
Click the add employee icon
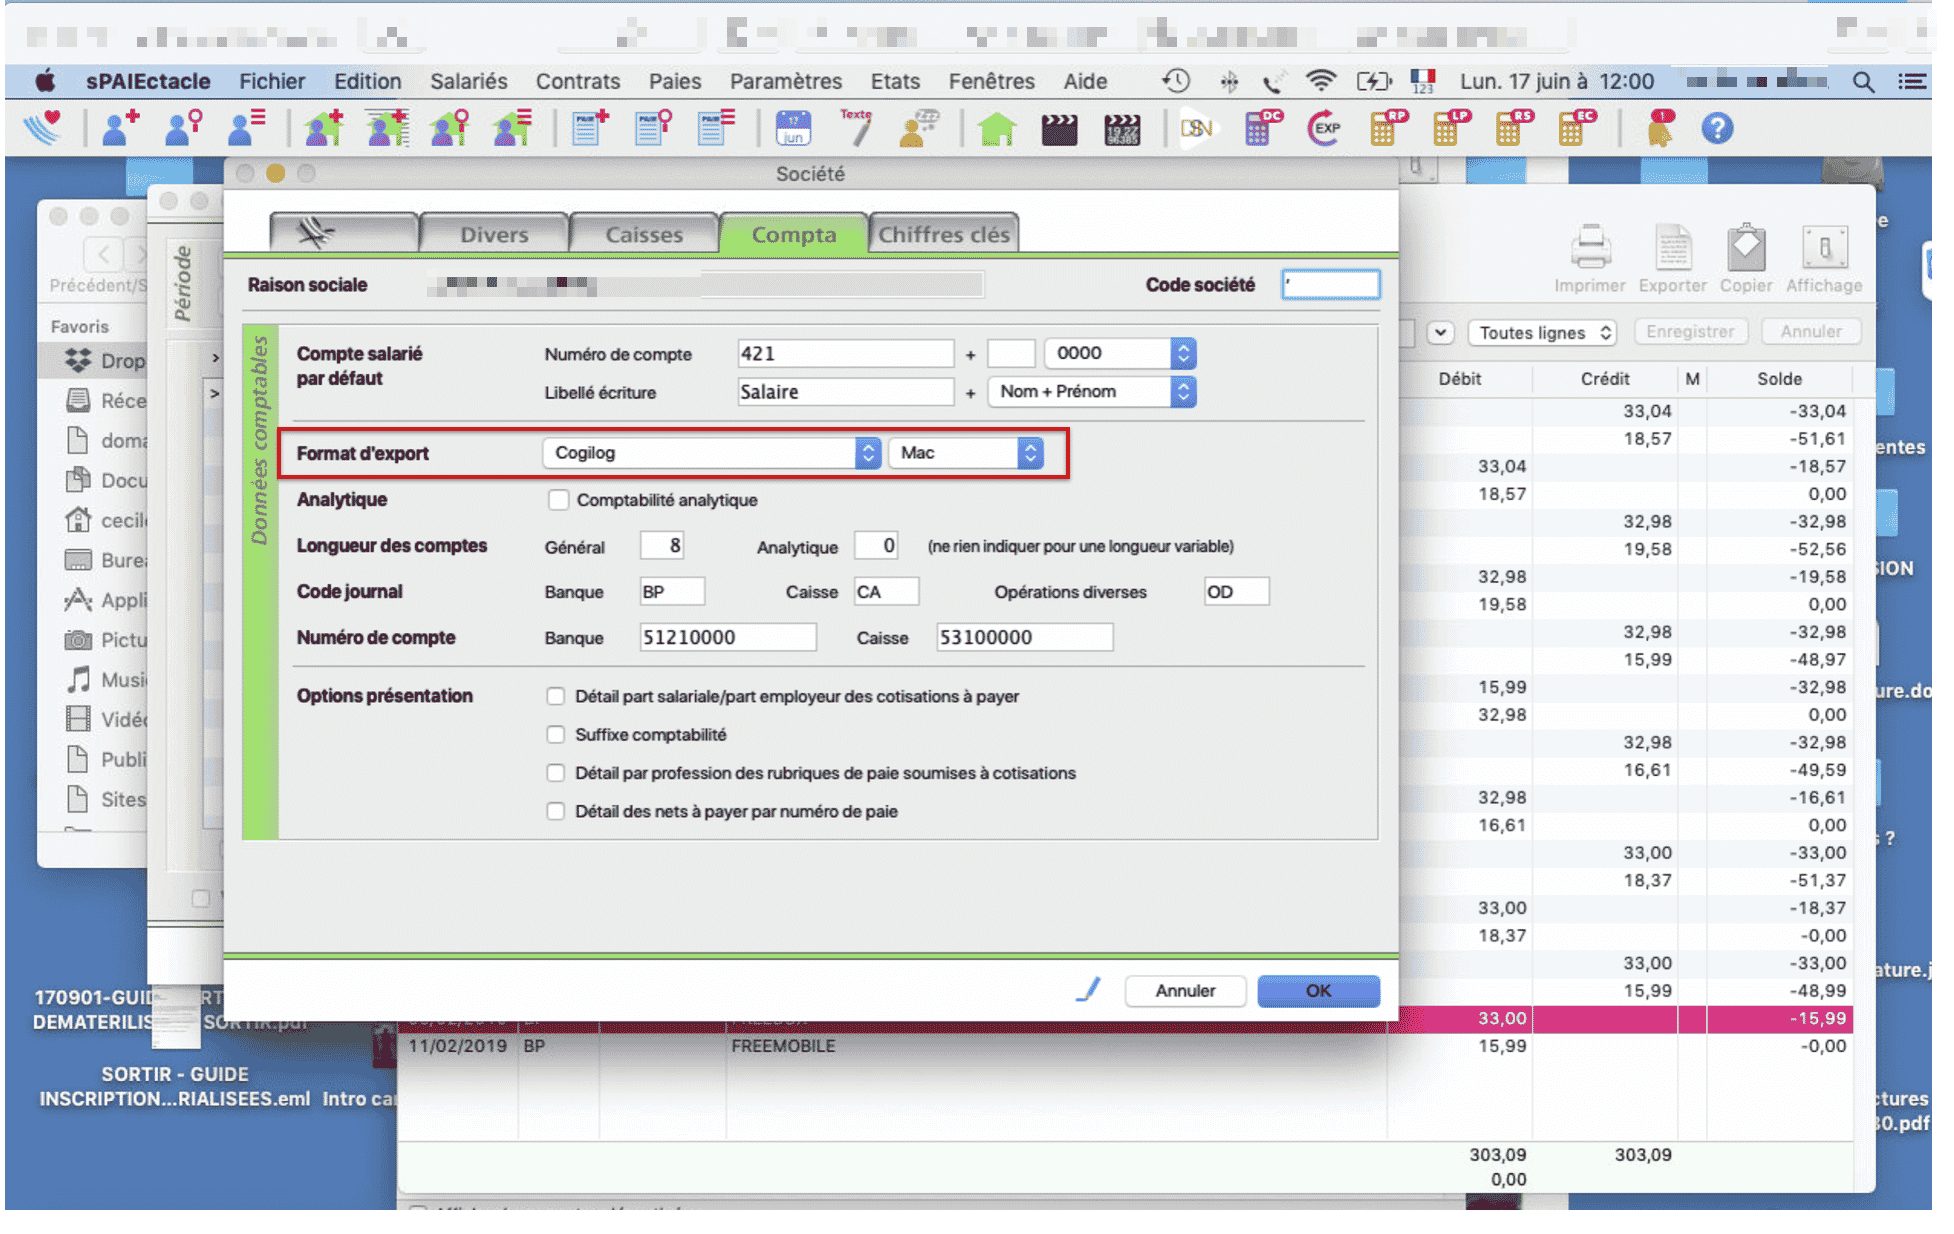point(121,128)
